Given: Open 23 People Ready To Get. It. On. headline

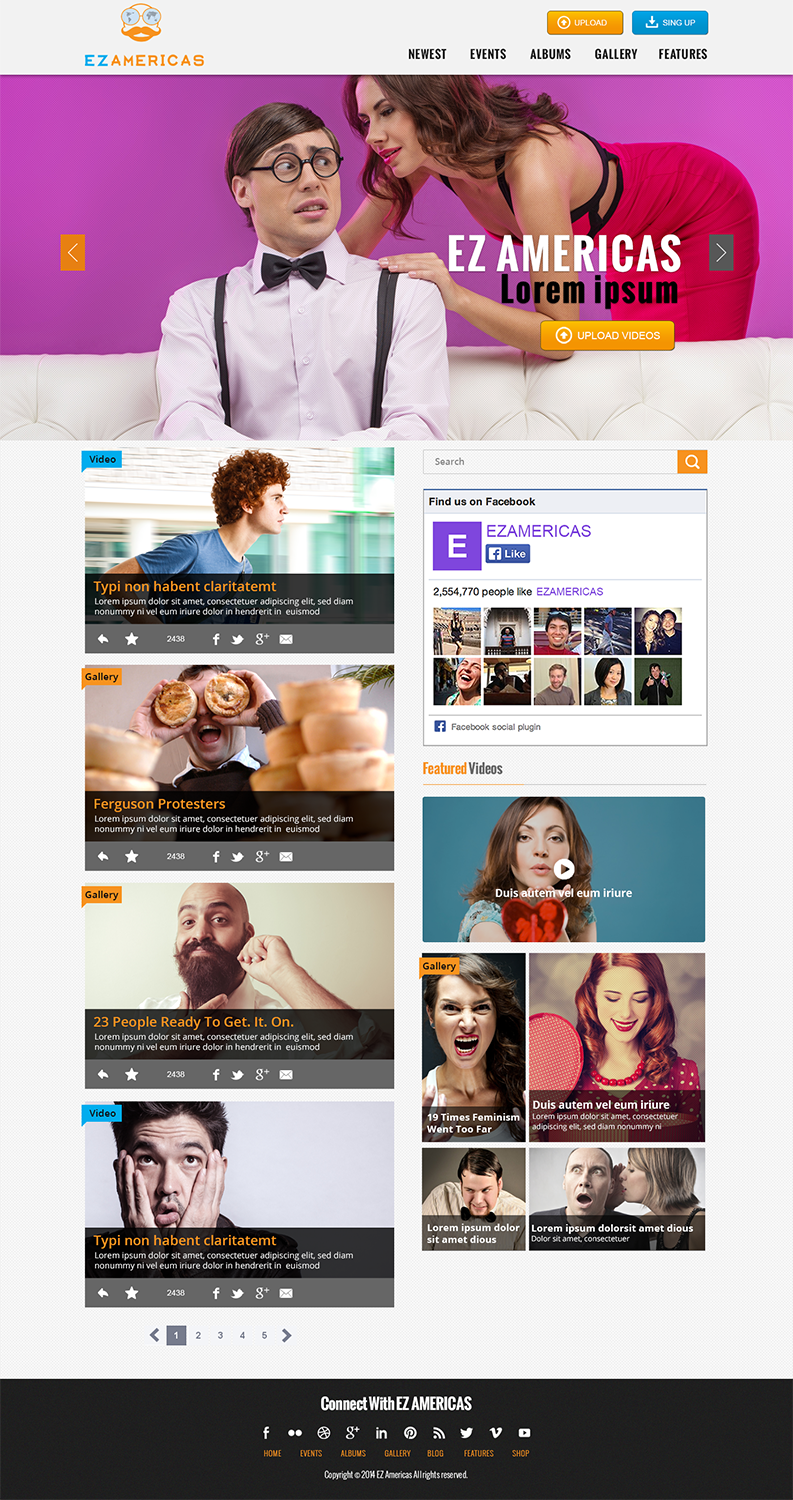Looking at the screenshot, I should [x=193, y=1022].
